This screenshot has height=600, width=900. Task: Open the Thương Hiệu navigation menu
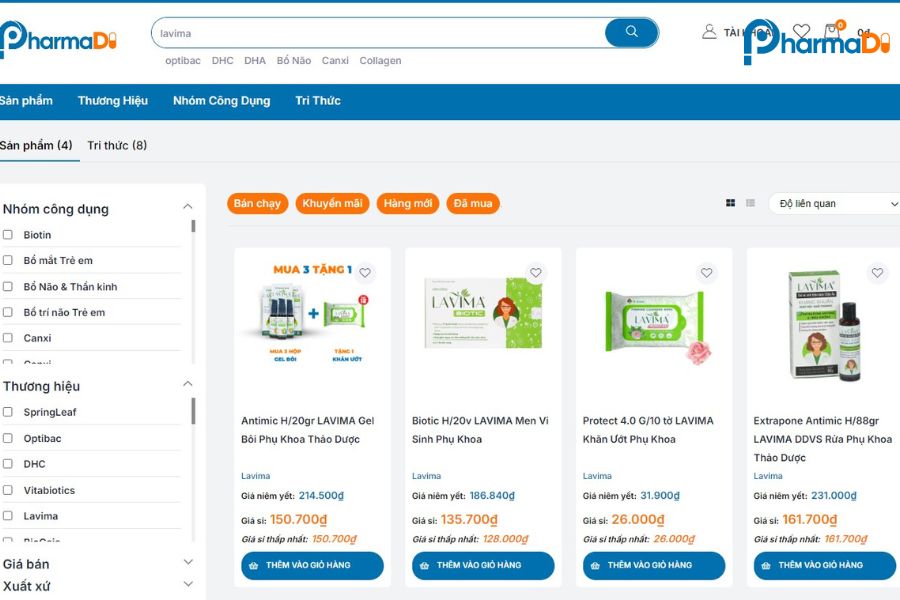pos(113,100)
